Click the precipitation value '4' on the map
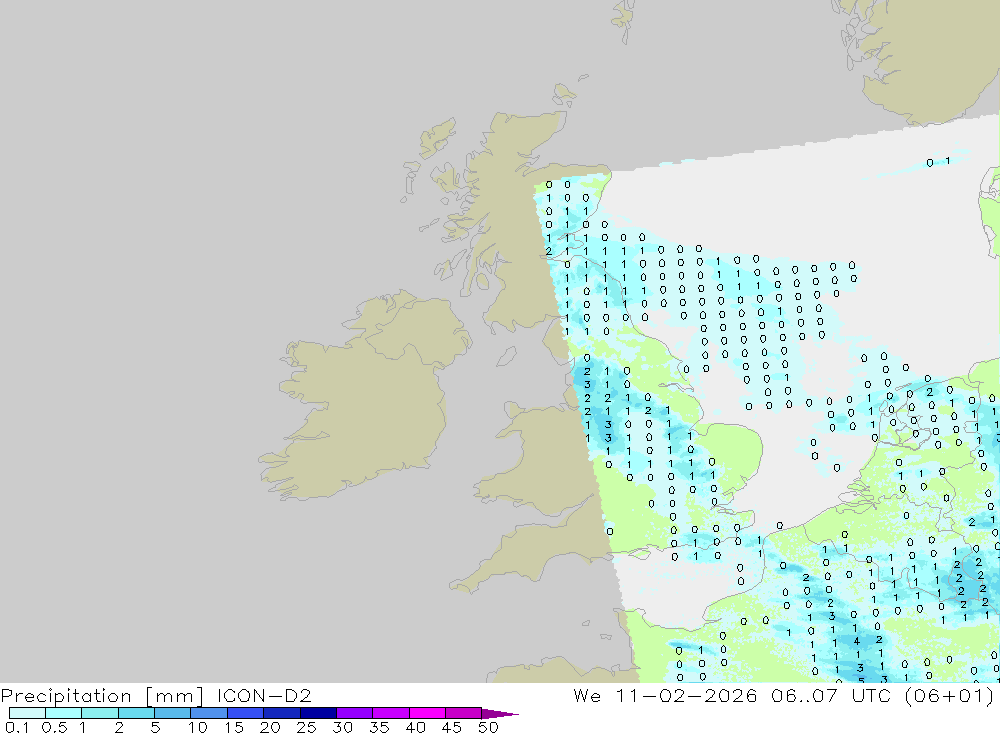The height and width of the screenshot is (733, 1000). tap(857, 641)
